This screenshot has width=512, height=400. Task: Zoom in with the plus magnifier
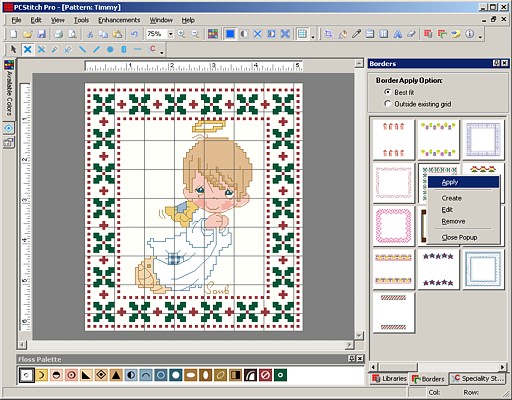click(182, 34)
